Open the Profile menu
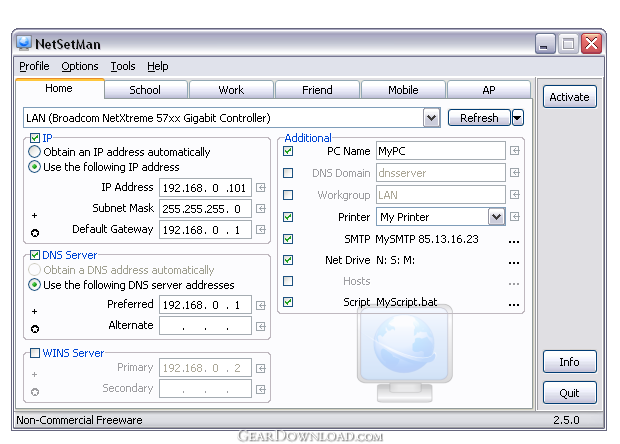 34,66
